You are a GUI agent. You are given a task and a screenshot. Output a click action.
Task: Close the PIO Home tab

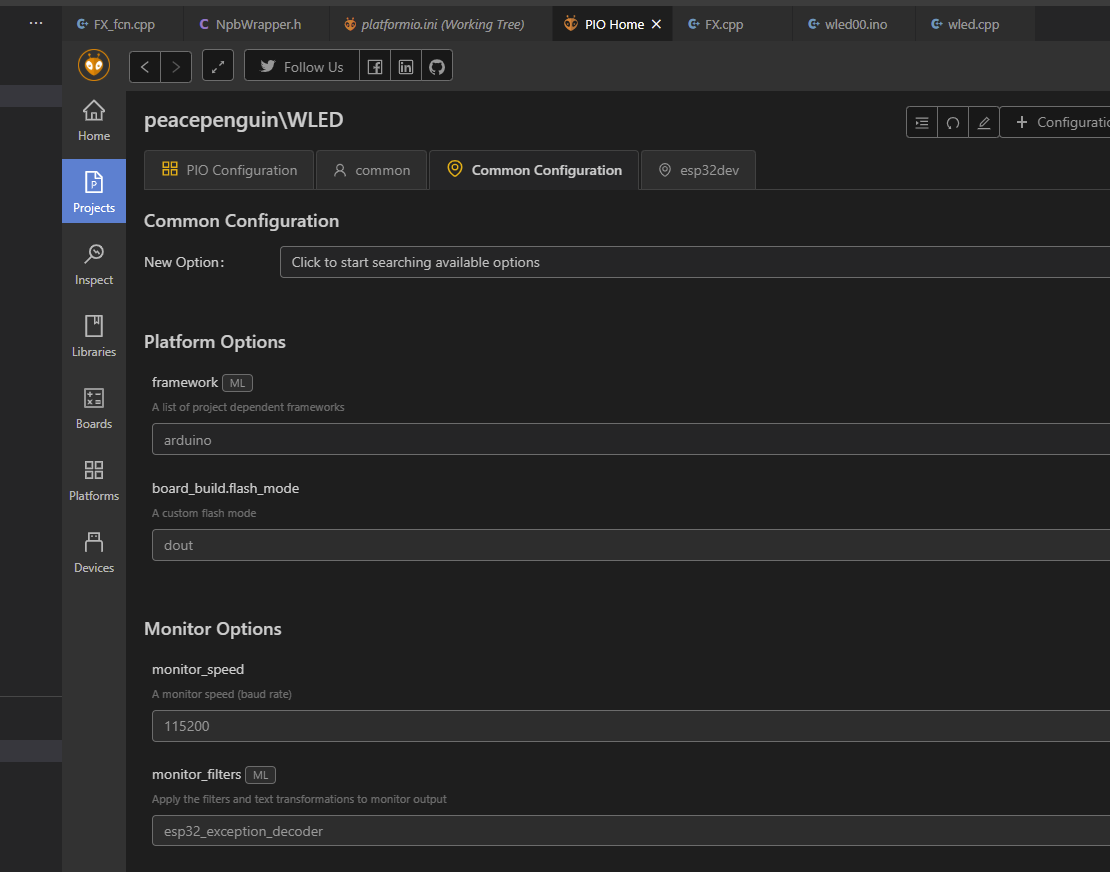(656, 24)
